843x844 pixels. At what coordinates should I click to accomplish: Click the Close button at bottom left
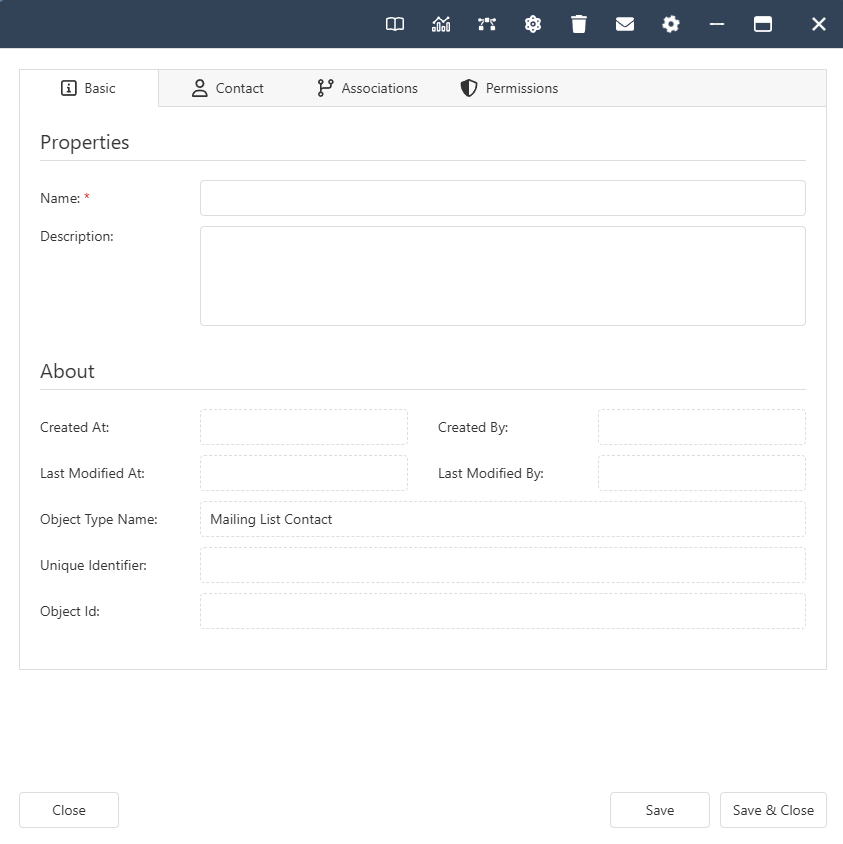click(x=68, y=810)
